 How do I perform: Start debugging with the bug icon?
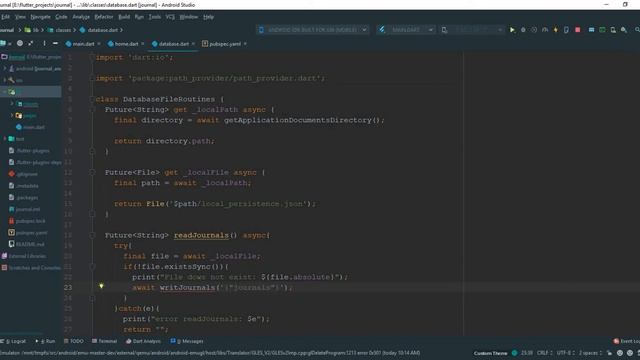[523, 30]
